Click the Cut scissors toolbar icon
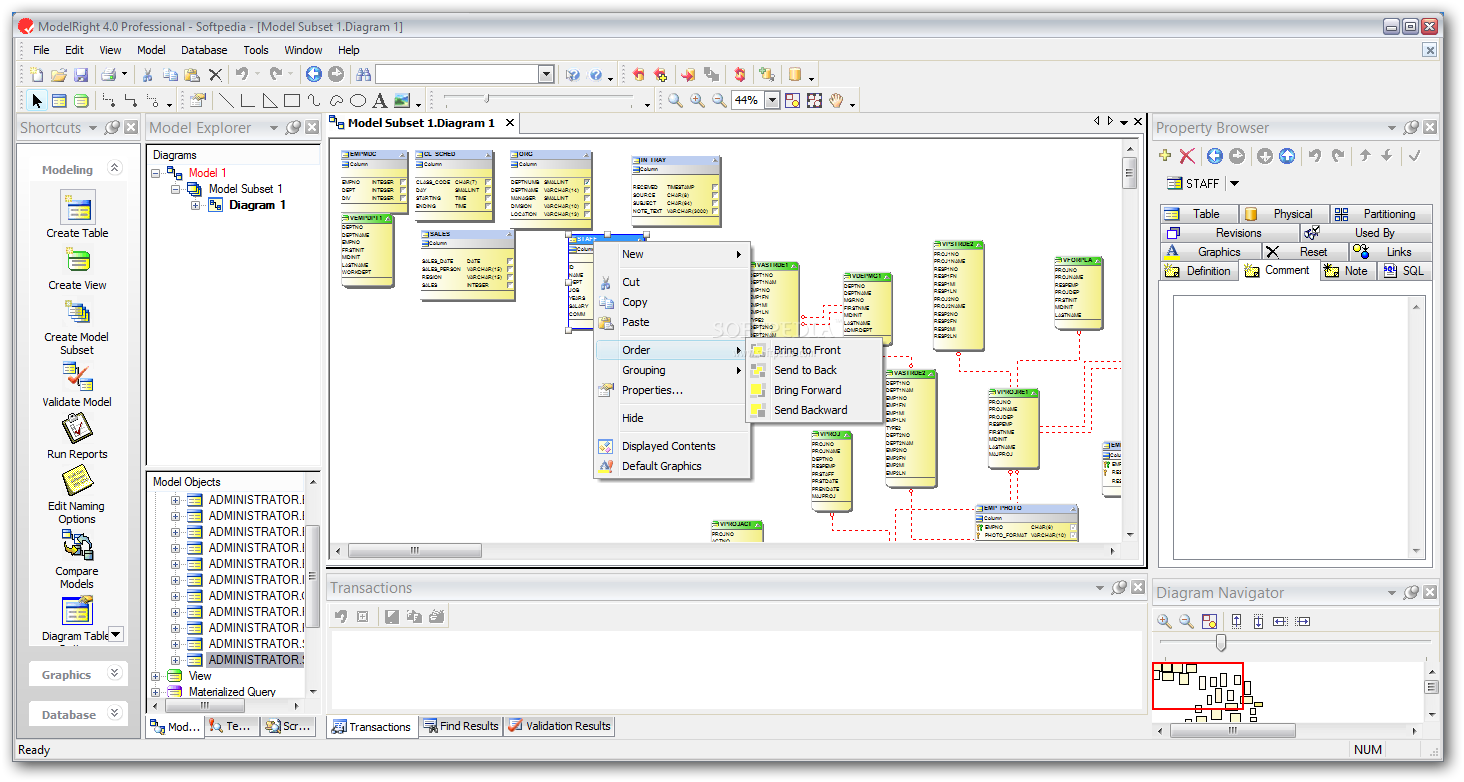Viewport: 1464px width, 782px height. click(147, 74)
